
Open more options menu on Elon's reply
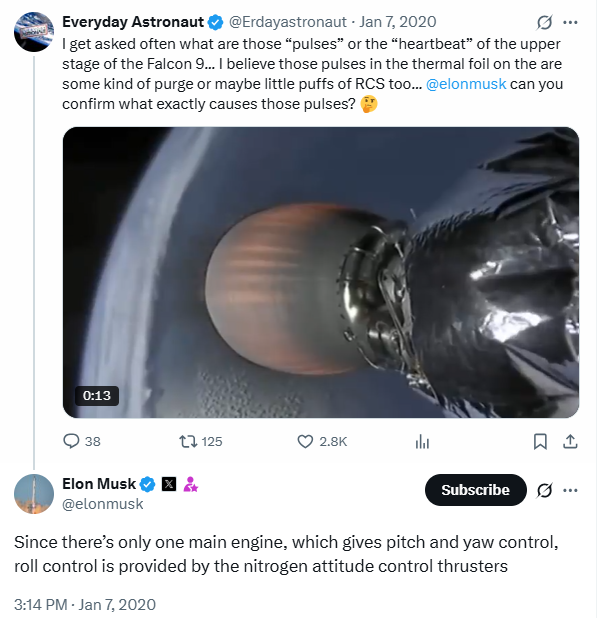click(571, 490)
